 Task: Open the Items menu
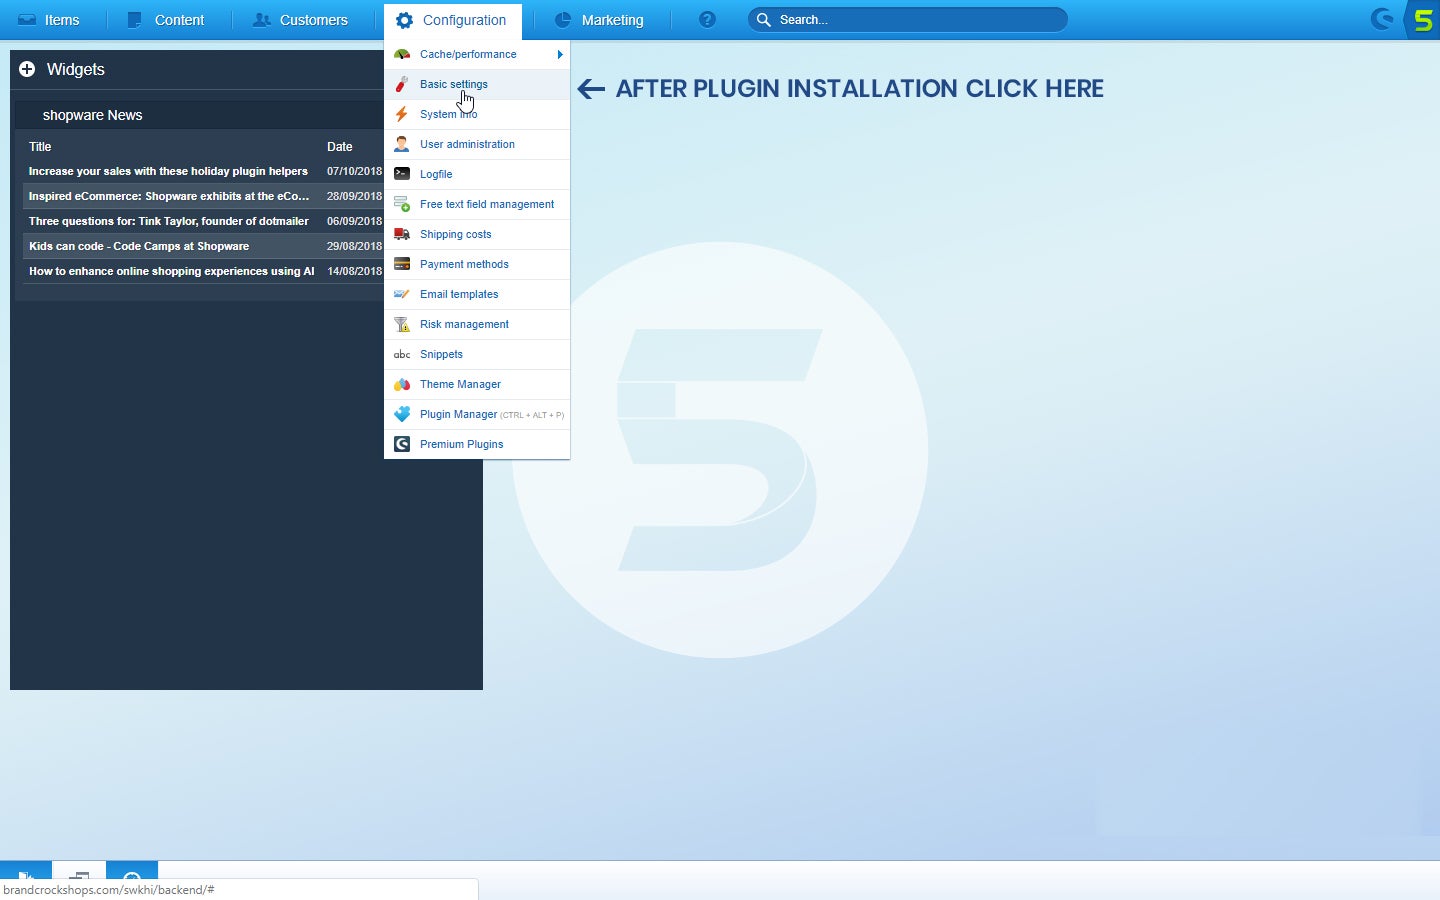pyautogui.click(x=49, y=20)
